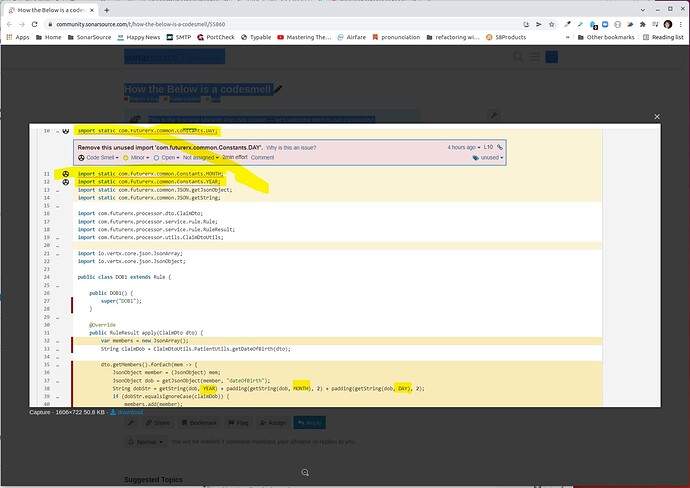
Task: Click the lock icon beside the URL
Action: [x=51, y=24]
